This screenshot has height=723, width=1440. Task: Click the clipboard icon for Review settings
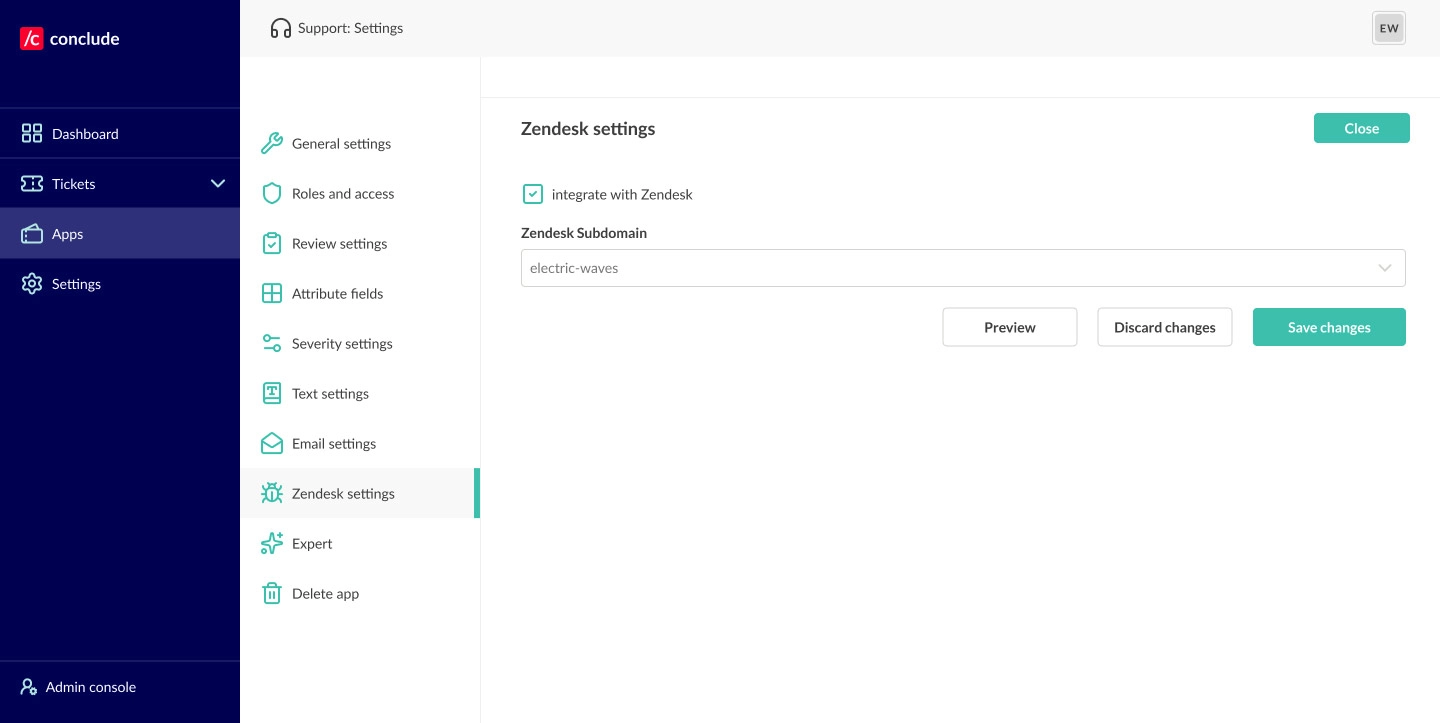[x=271, y=243]
